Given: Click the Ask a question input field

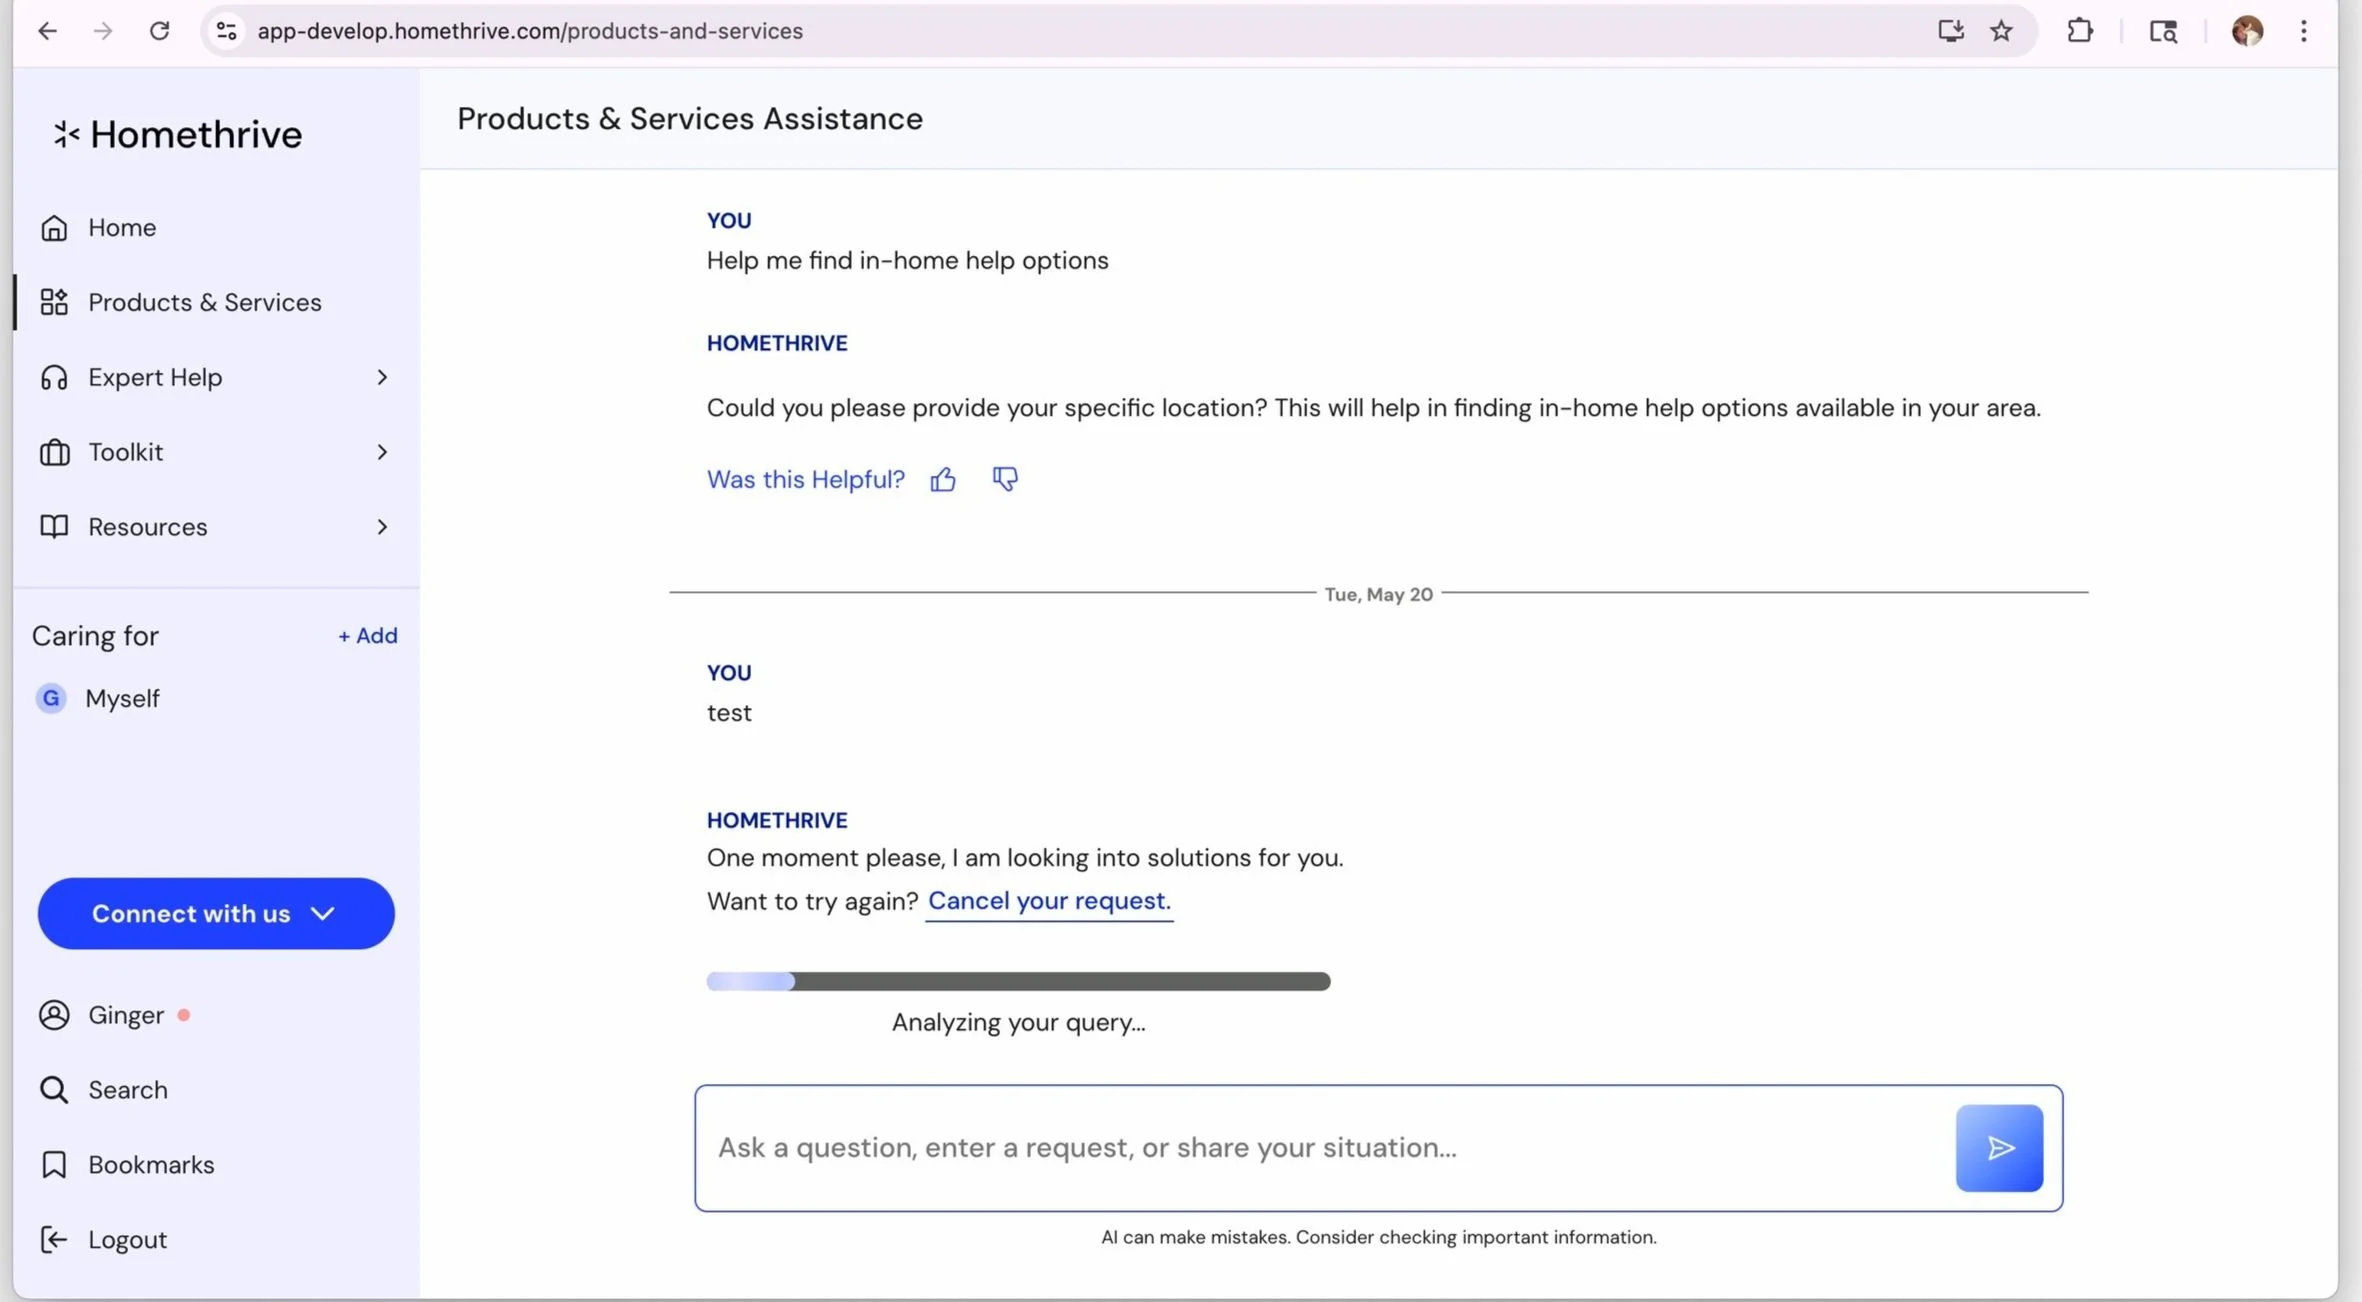Looking at the screenshot, I should pyautogui.click(x=1320, y=1148).
